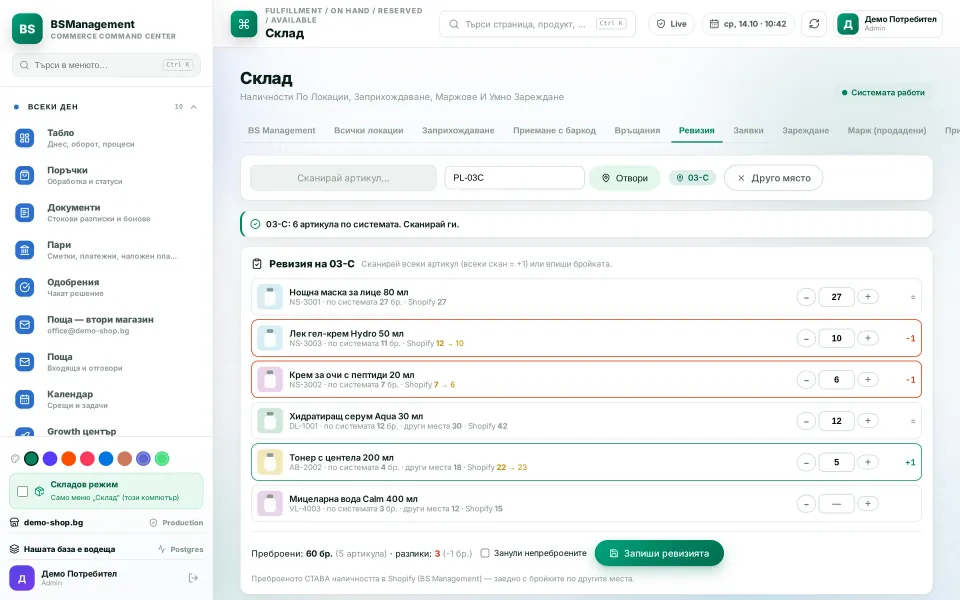Click the location field containing PL-03C
The height and width of the screenshot is (600, 960).
click(x=514, y=178)
